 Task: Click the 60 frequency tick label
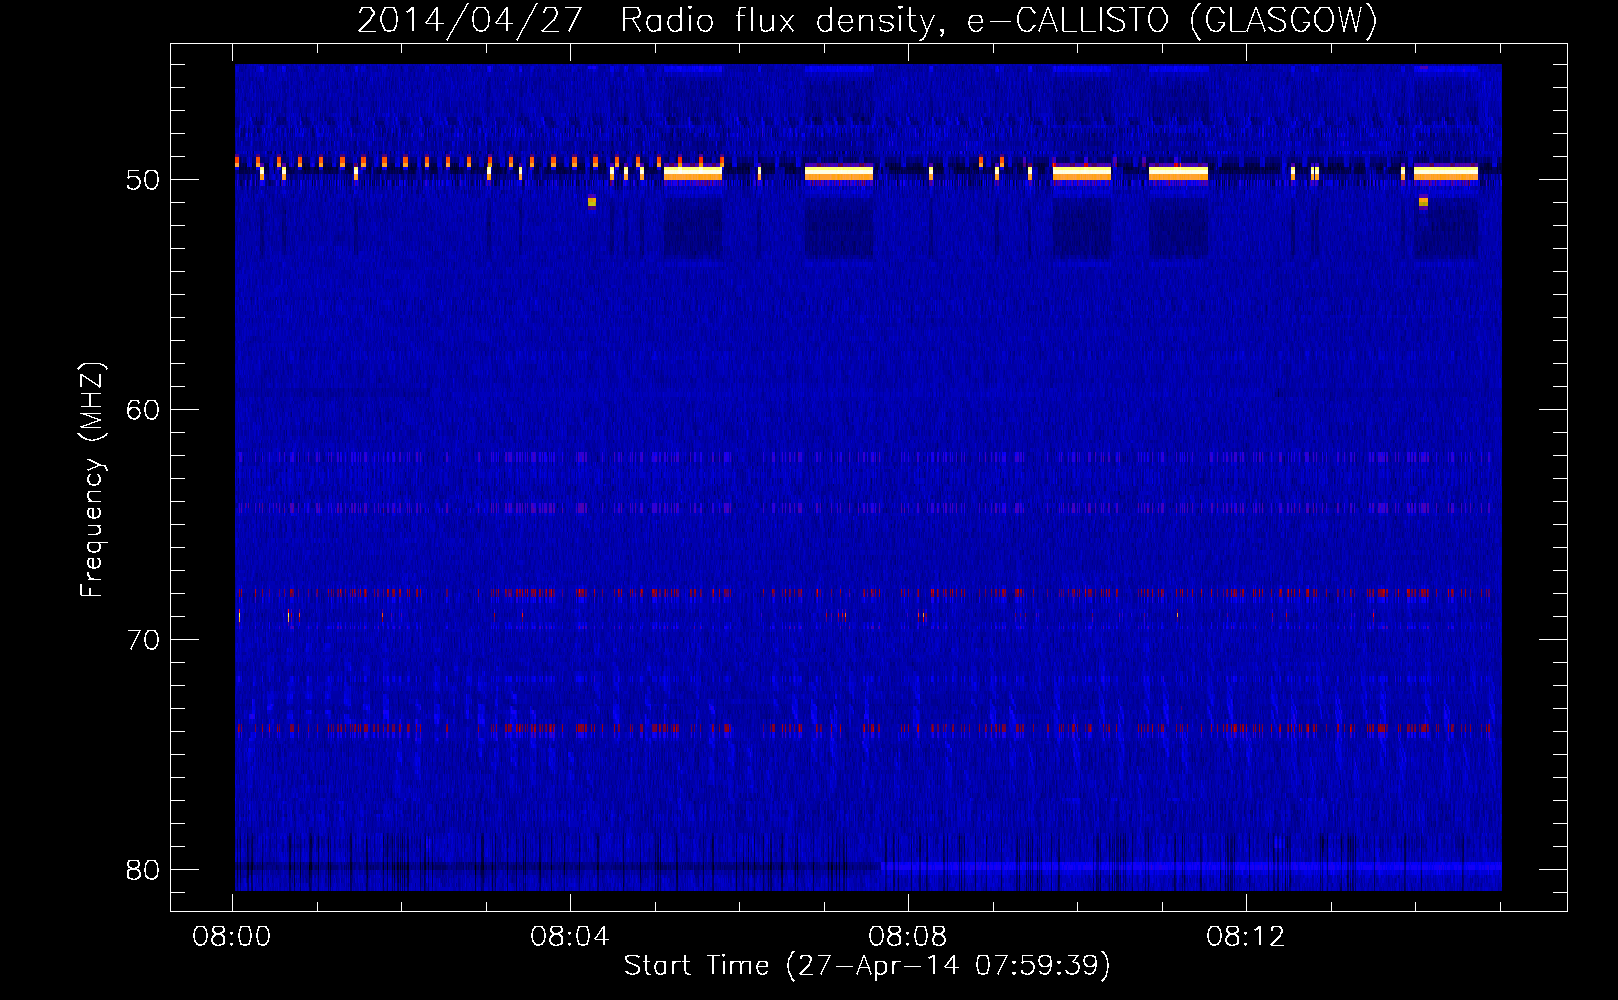click(x=144, y=410)
